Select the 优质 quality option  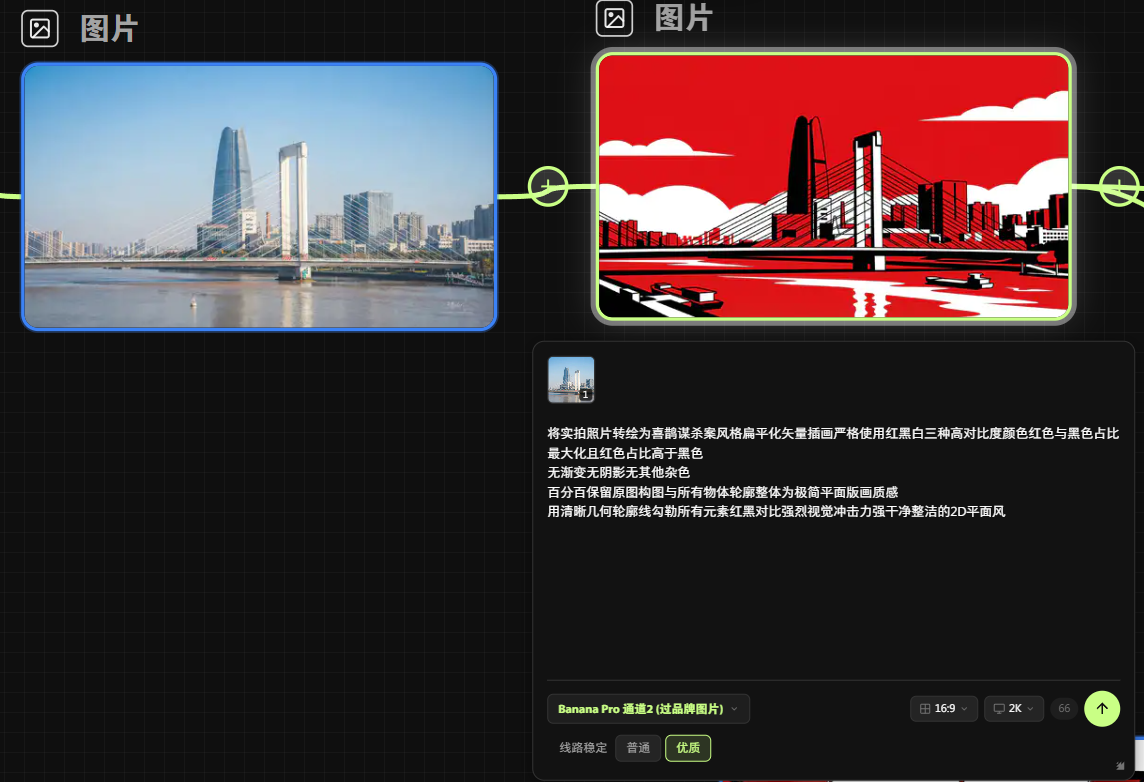pos(688,748)
